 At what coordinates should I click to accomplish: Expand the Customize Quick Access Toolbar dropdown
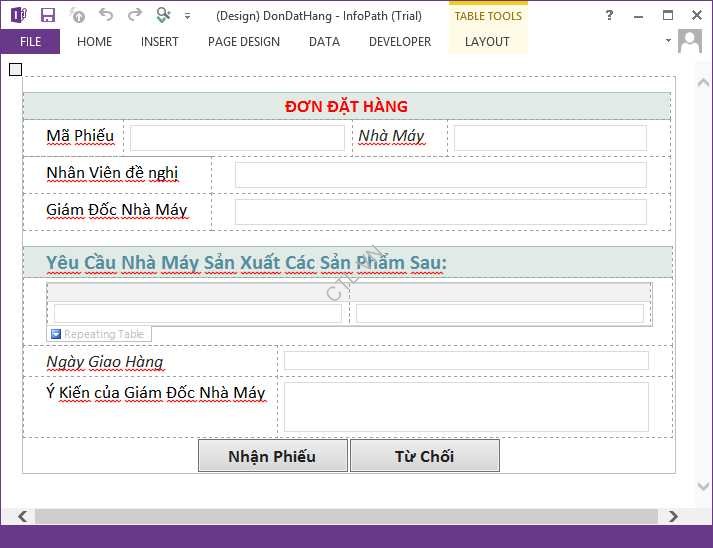[x=188, y=16]
